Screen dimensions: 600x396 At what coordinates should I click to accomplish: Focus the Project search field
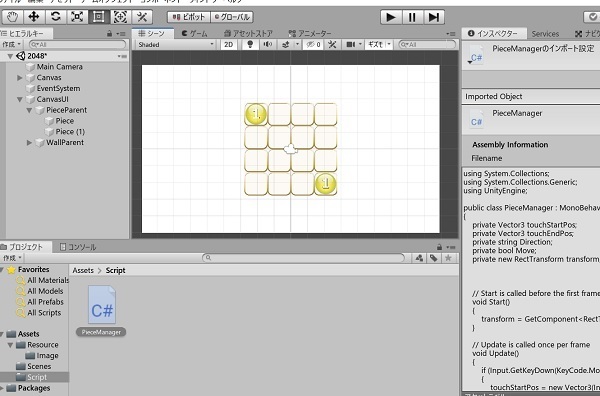[303, 258]
